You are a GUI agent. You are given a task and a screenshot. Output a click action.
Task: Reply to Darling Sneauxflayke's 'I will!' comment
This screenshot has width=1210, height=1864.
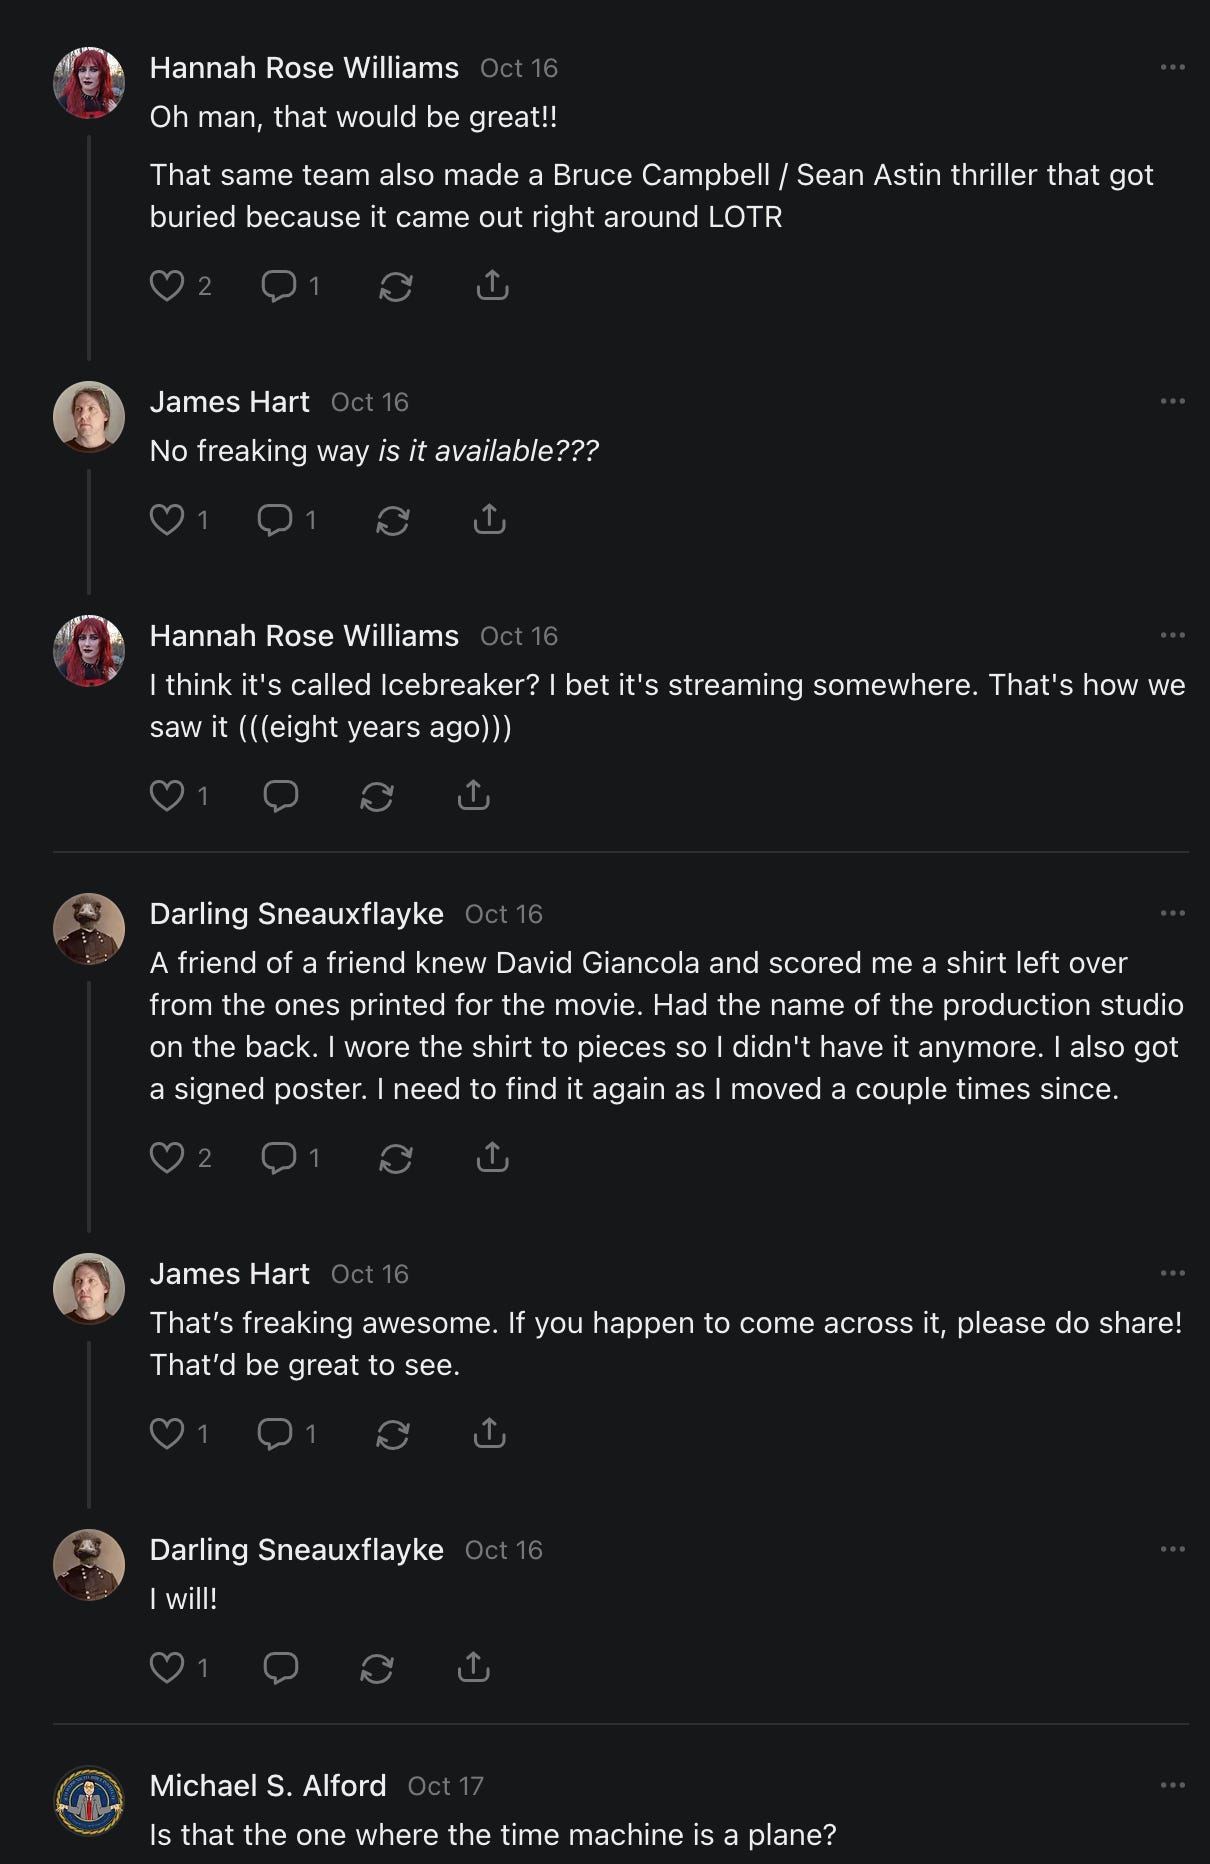(x=280, y=1668)
